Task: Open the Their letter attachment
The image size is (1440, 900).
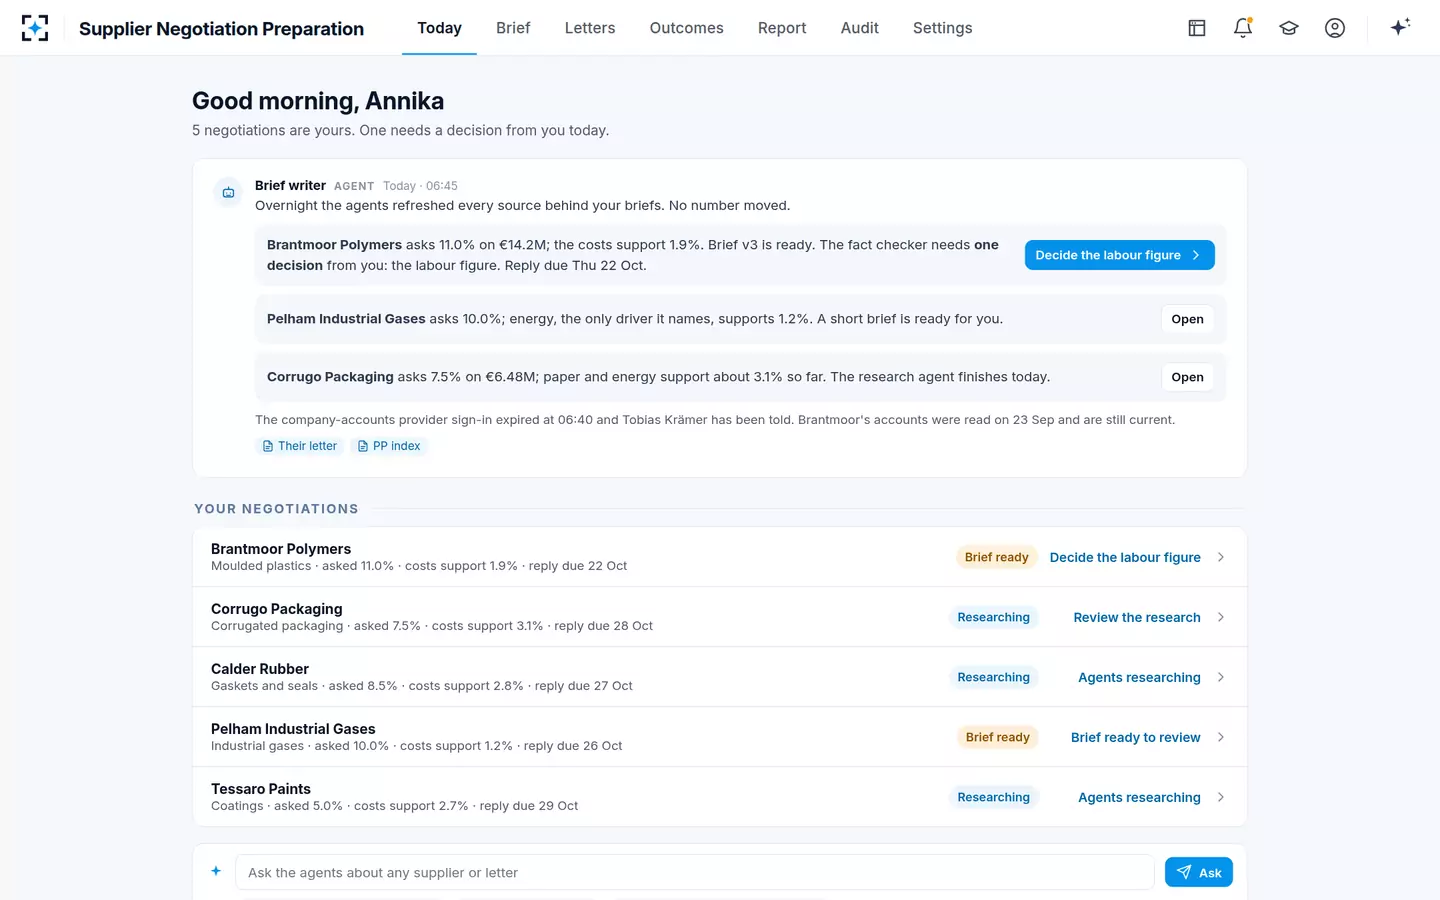Action: pos(300,446)
